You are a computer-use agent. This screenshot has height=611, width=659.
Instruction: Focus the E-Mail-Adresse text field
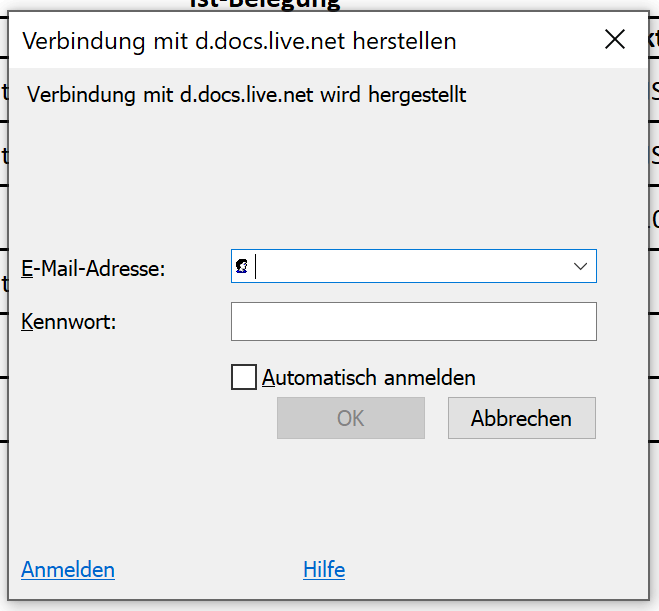tap(414, 266)
